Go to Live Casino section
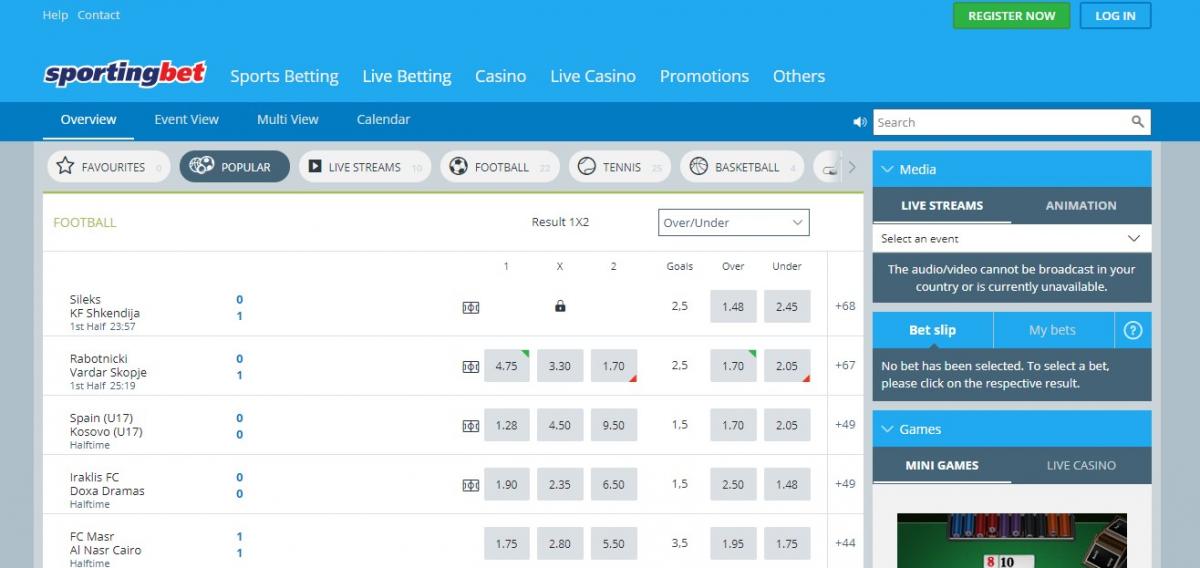 593,76
